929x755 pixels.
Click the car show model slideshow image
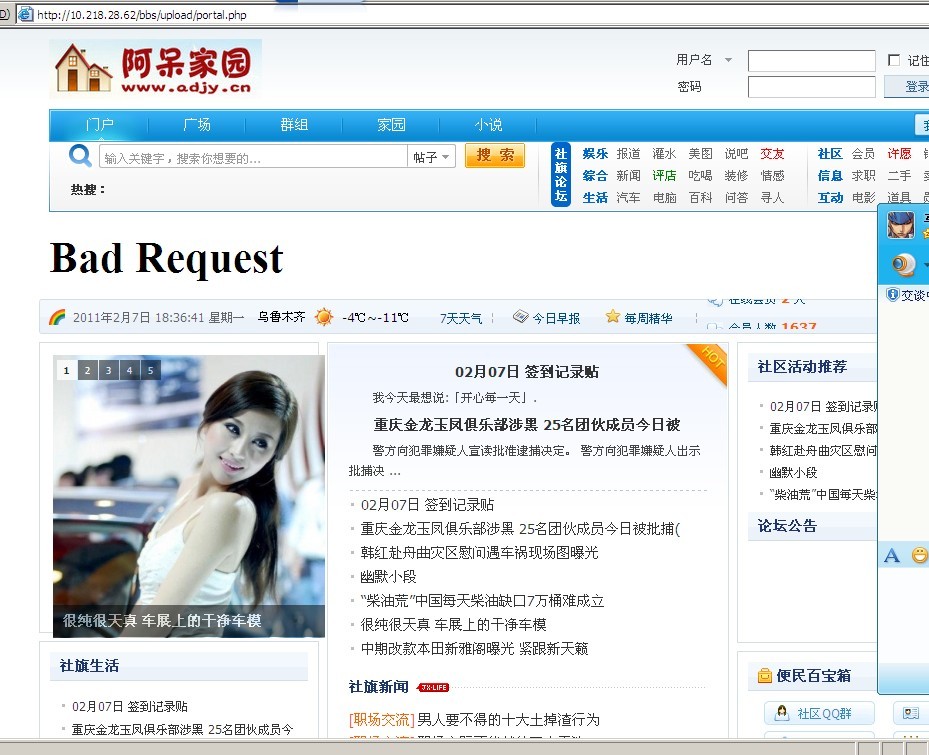pos(189,496)
